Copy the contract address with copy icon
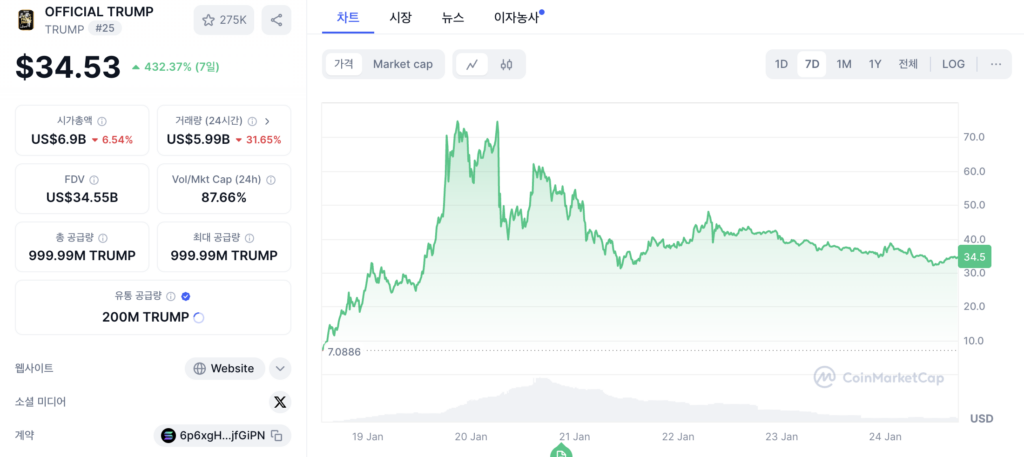This screenshot has width=1024, height=457. (x=278, y=435)
